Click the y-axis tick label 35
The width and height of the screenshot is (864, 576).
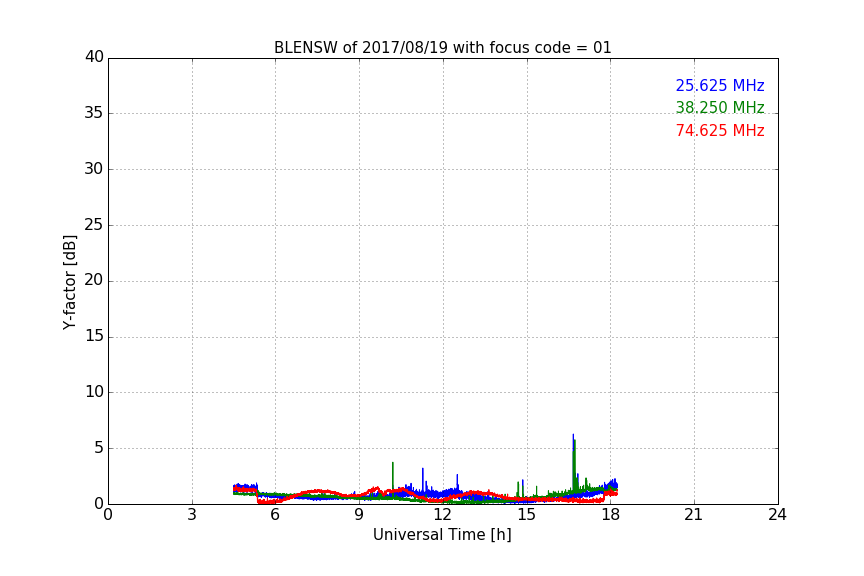click(x=94, y=113)
